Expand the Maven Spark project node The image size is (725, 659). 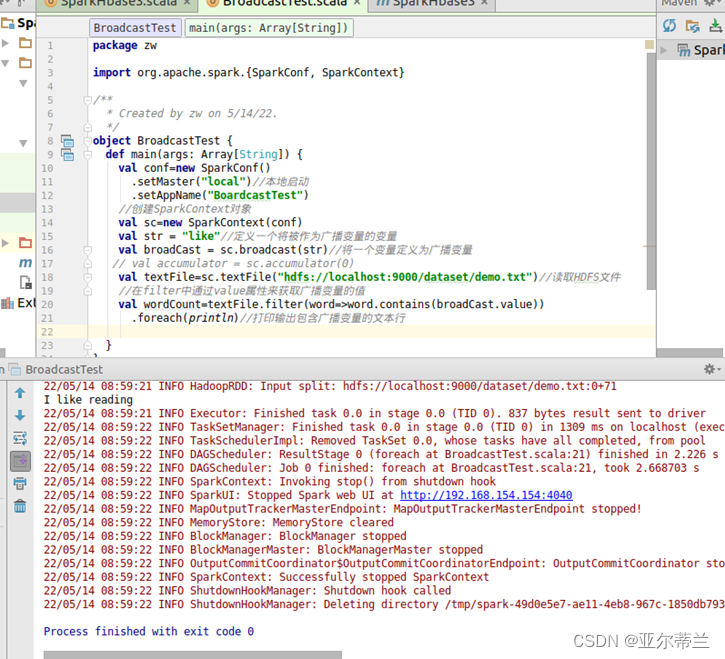664,50
